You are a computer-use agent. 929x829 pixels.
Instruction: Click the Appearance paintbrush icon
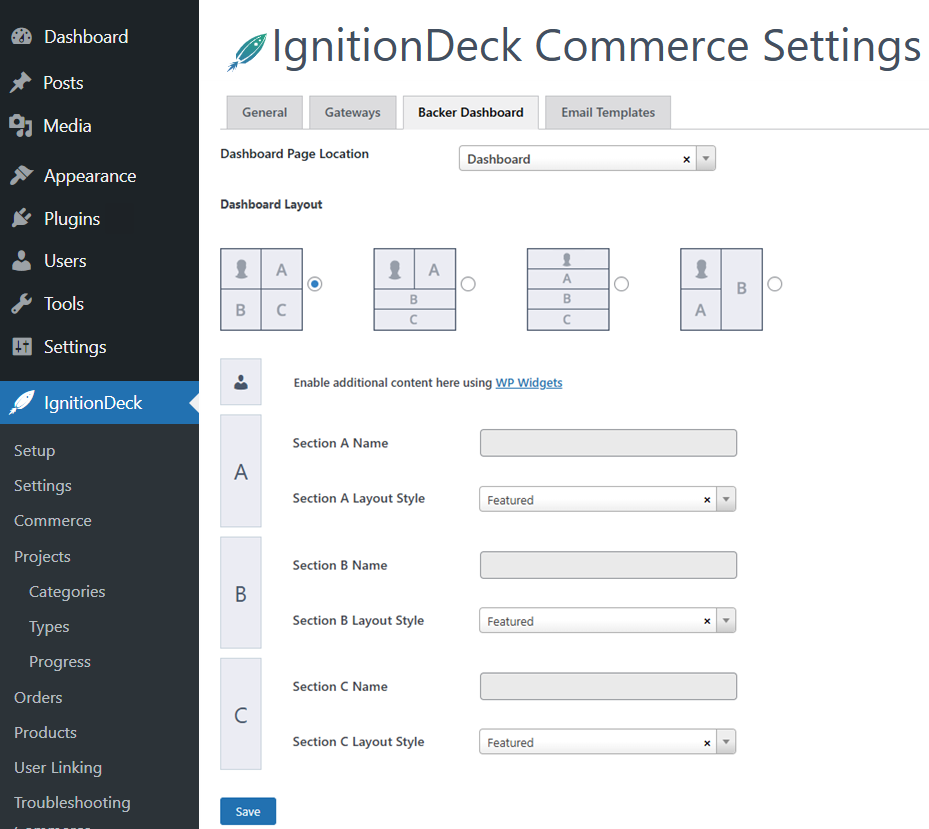coord(21,175)
